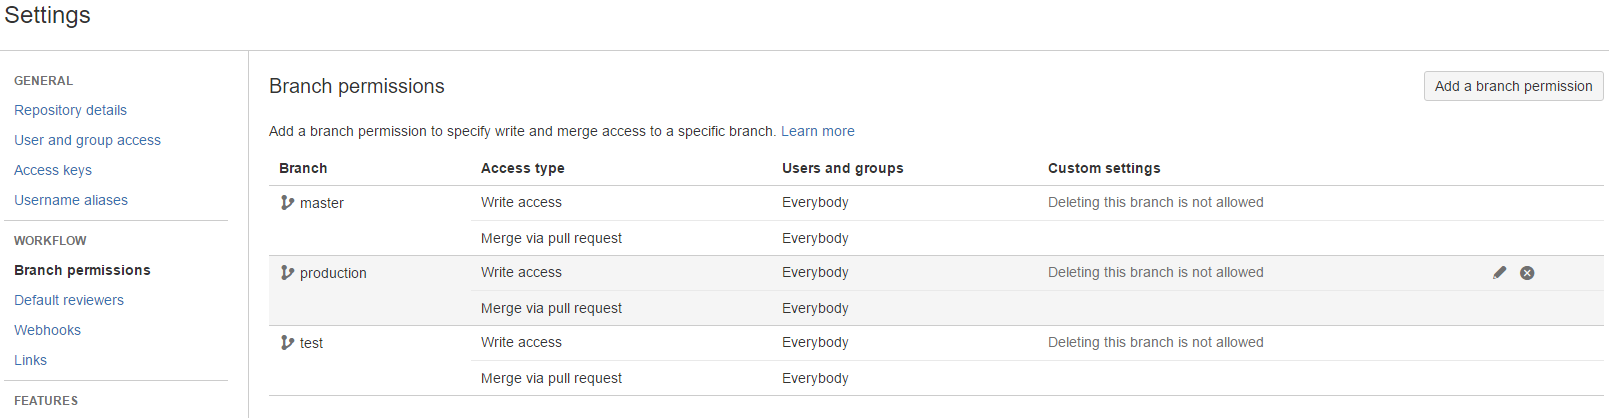Click Merge via pull request for master

tap(551, 238)
